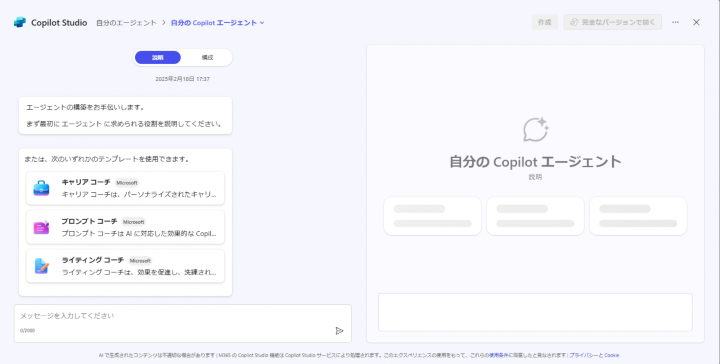Image resolution: width=720 pixels, height=364 pixels.
Task: Click the プロンプト コーチ template icon
Action: click(41, 227)
